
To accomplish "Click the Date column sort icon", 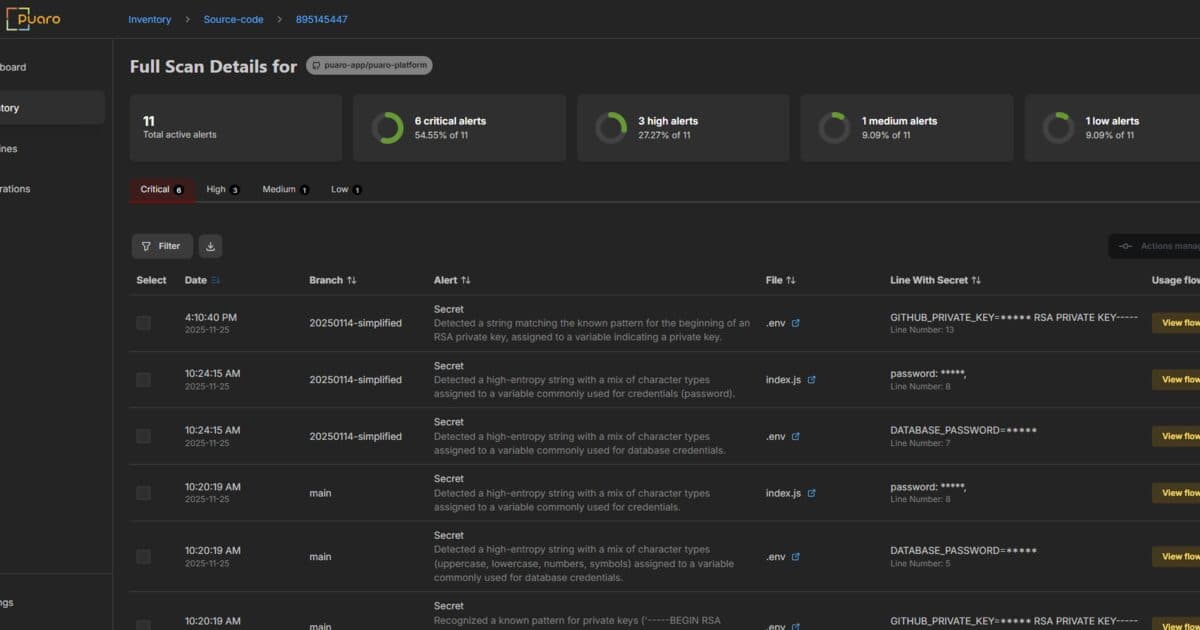I will 216,280.
